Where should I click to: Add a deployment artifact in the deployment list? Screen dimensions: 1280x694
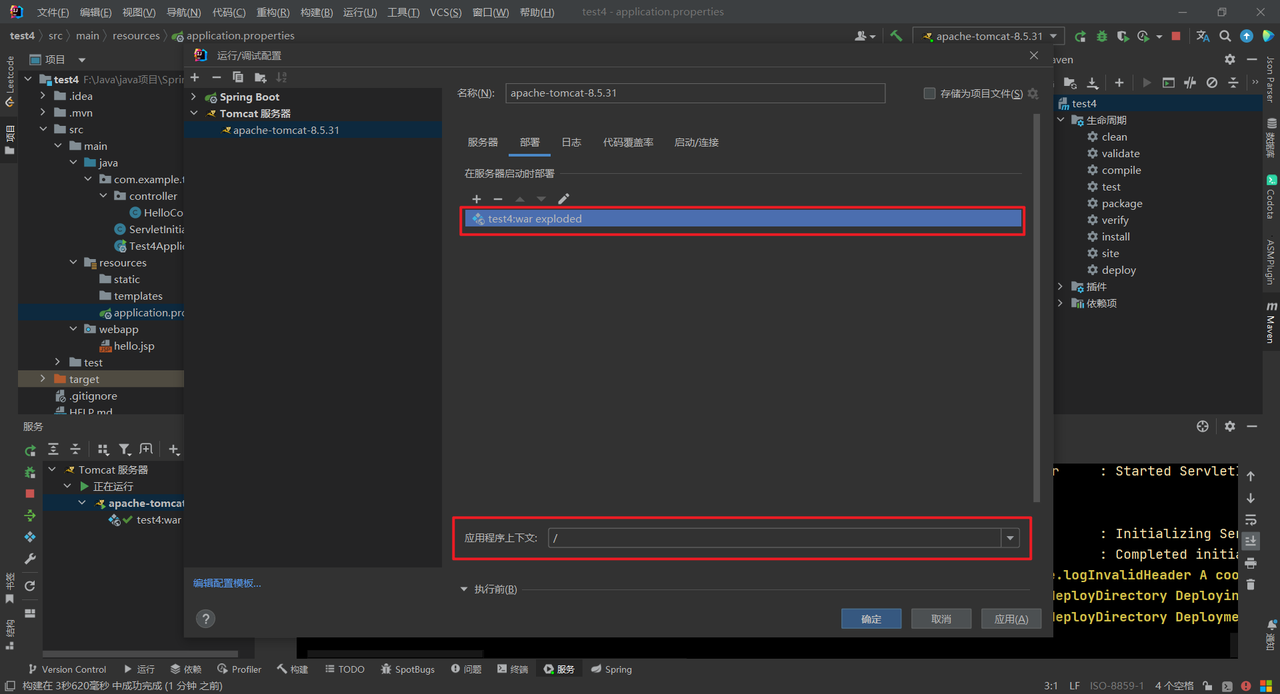(x=477, y=199)
